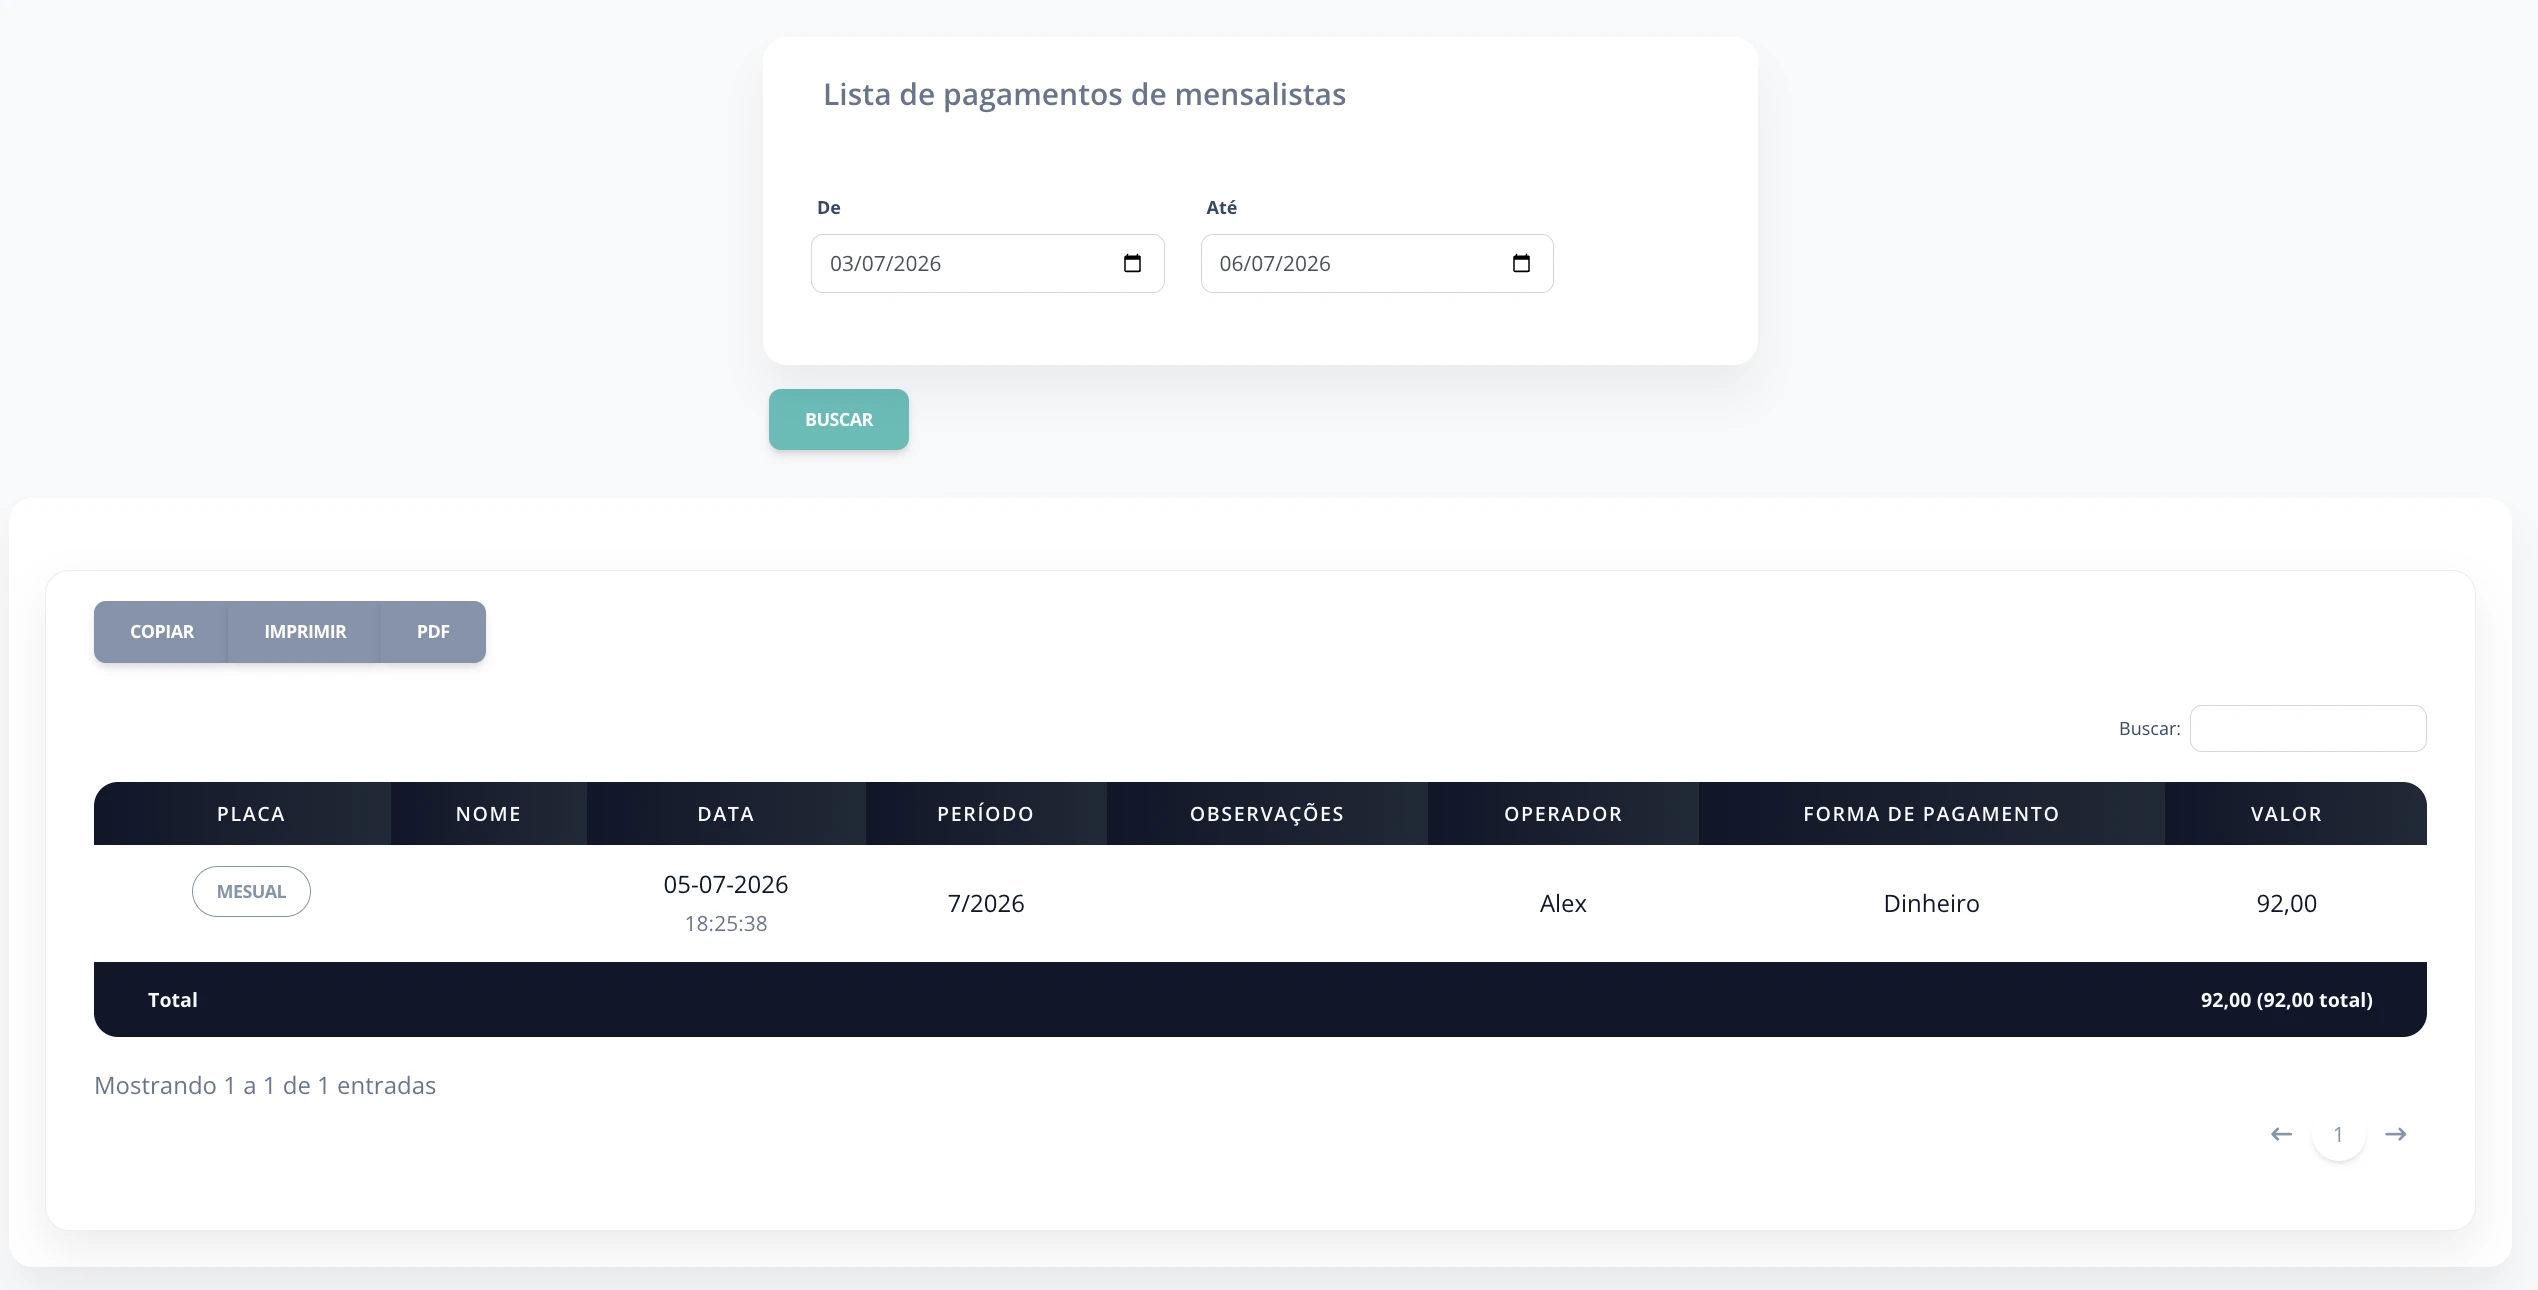Sort by NOME column header
Screen dimensions: 2538x1290
tap(489, 814)
